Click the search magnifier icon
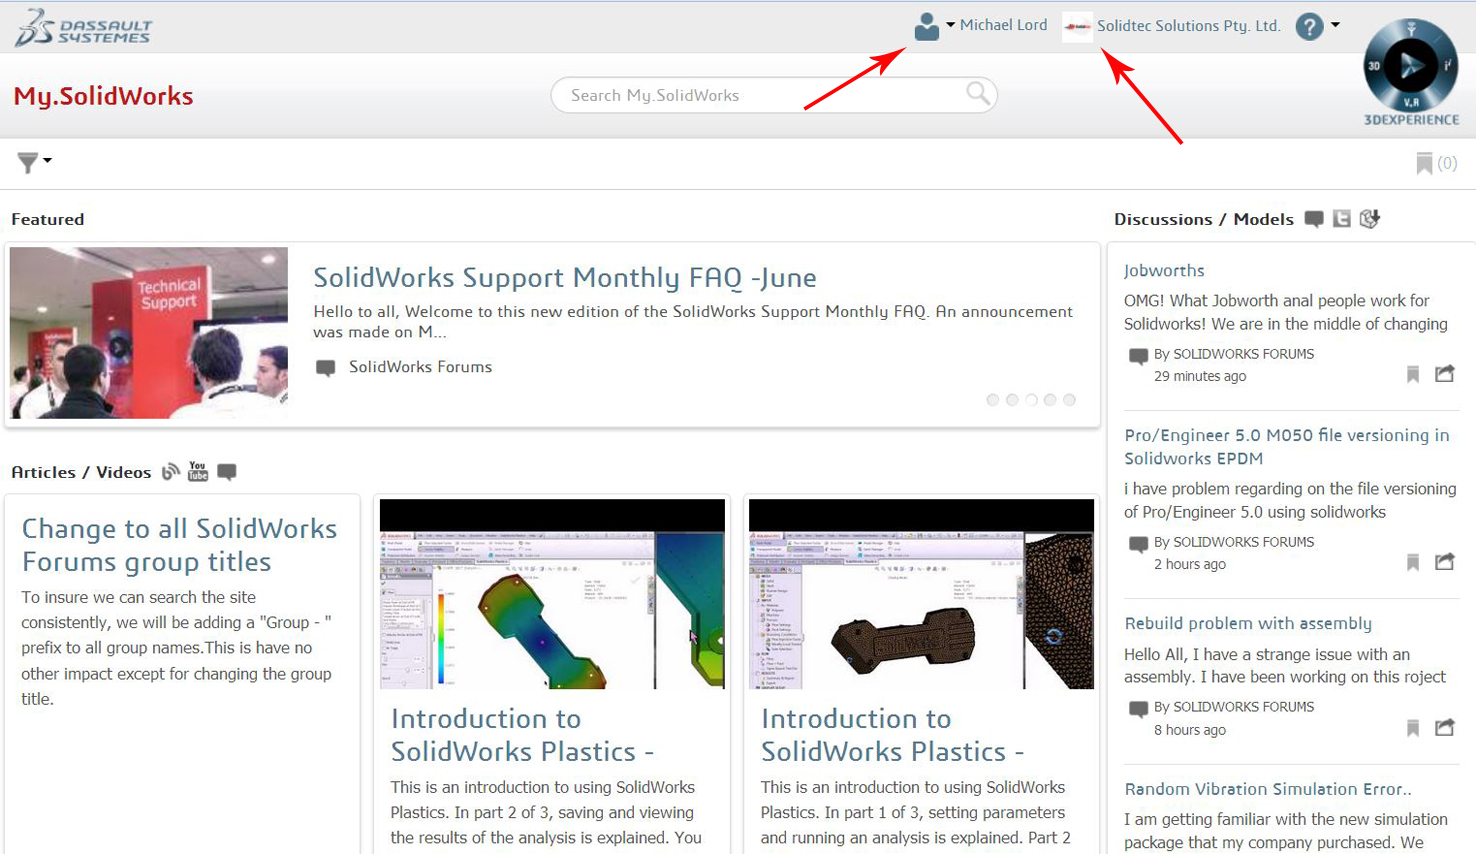The width and height of the screenshot is (1476, 854). [x=978, y=94]
